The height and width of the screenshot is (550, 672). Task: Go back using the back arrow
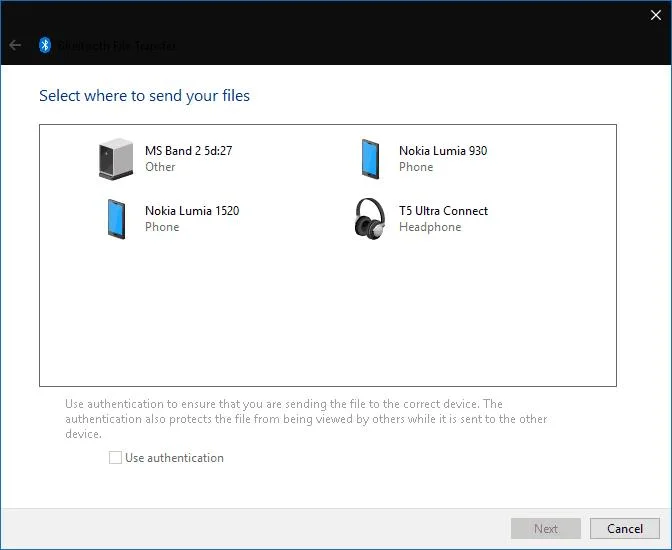(x=15, y=45)
